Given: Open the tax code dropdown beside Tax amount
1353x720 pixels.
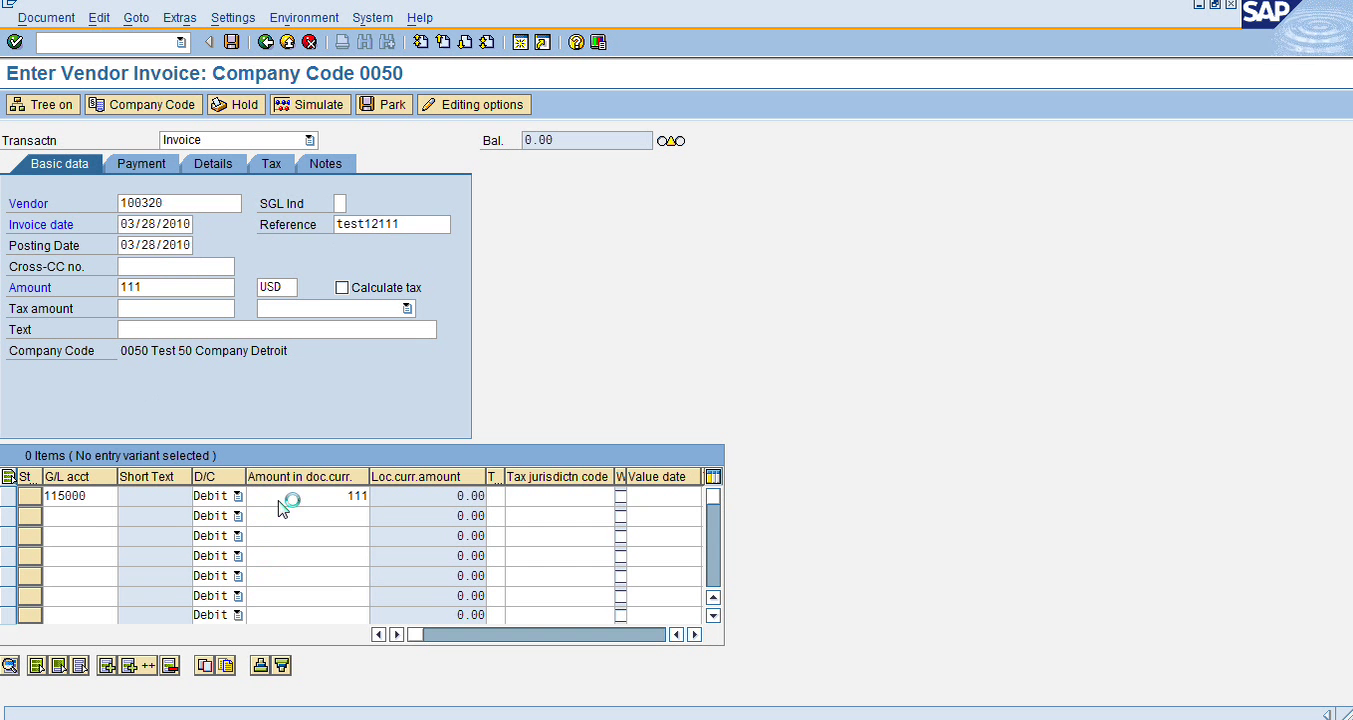Looking at the screenshot, I should tap(407, 309).
